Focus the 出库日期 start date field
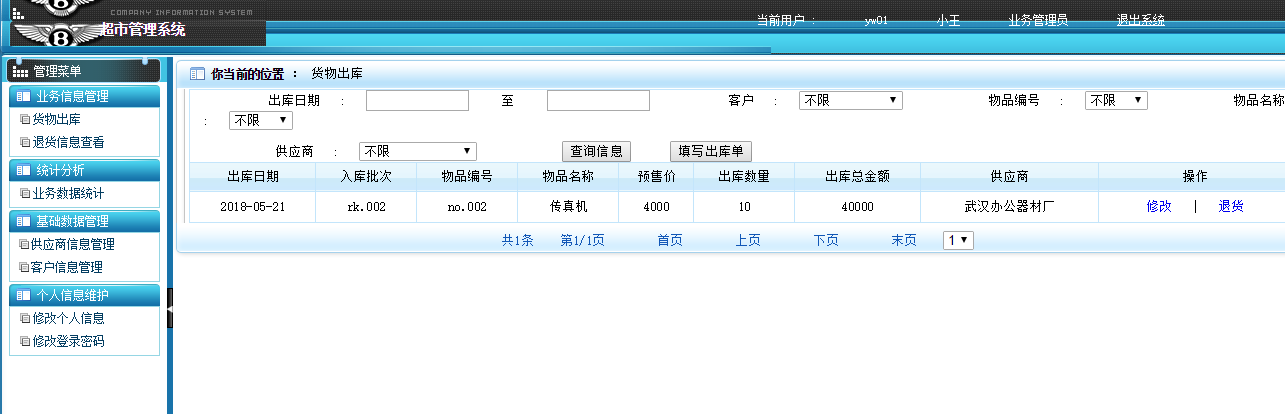This screenshot has width=1285, height=414. [417, 100]
